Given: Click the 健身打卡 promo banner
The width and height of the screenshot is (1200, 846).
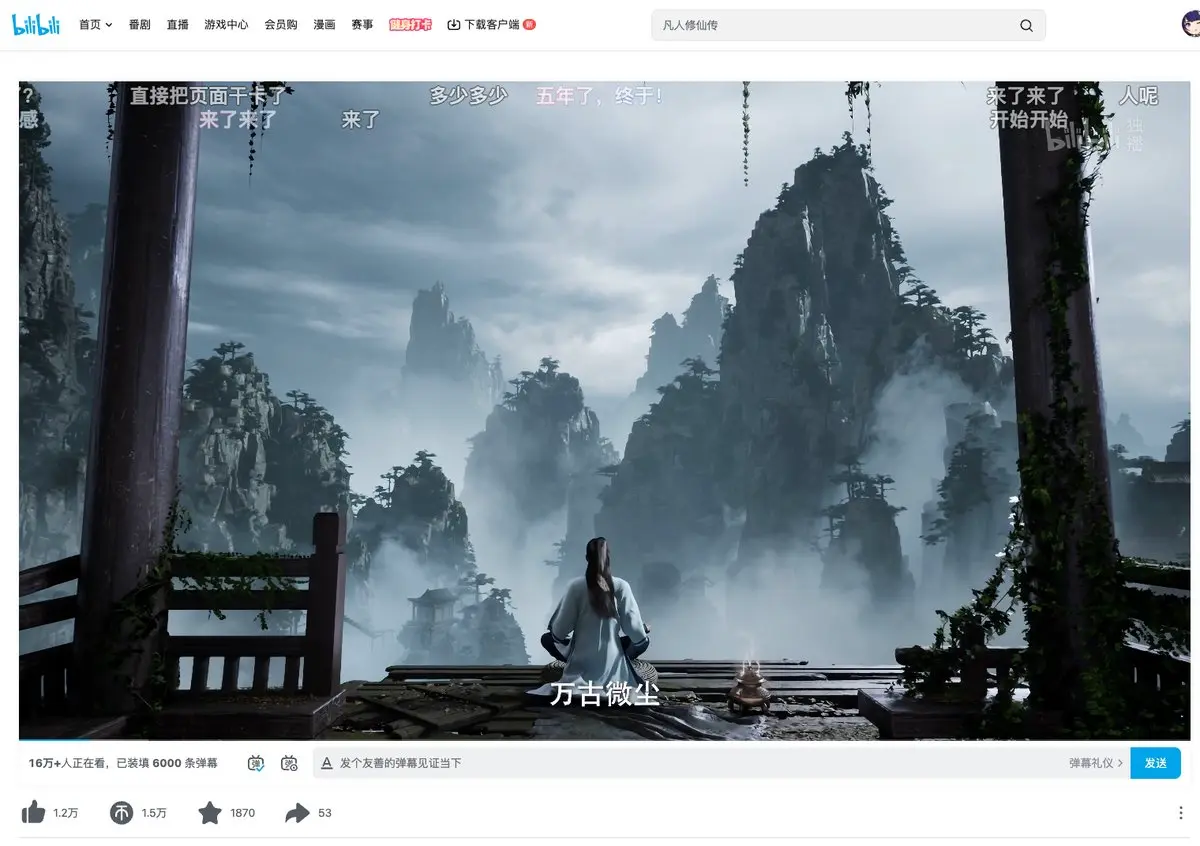Looking at the screenshot, I should click(410, 25).
